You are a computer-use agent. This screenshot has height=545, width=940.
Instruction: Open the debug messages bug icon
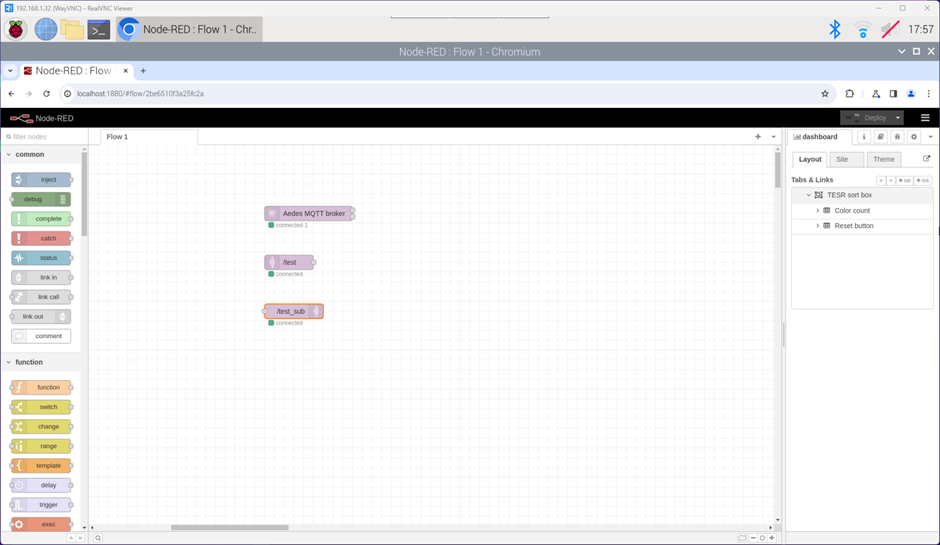897,137
